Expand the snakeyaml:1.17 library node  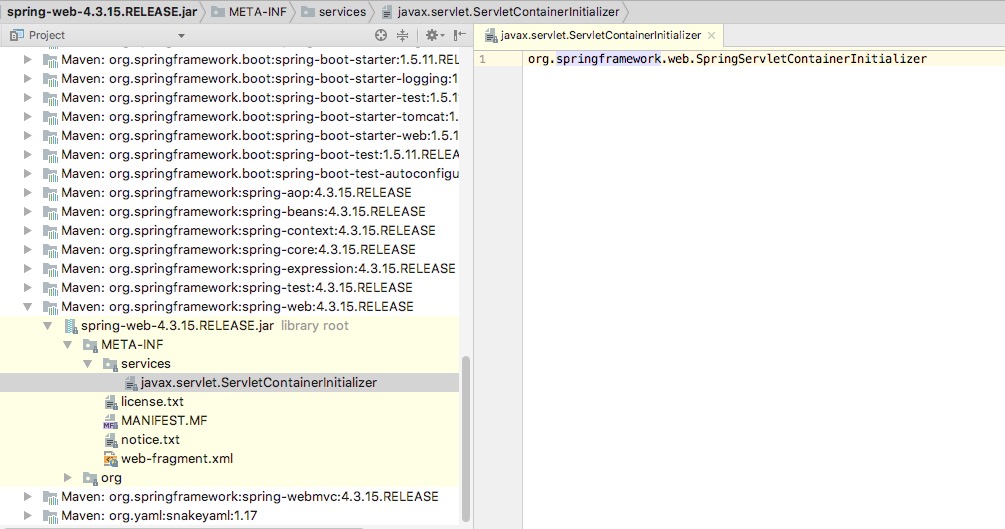(x=28, y=516)
